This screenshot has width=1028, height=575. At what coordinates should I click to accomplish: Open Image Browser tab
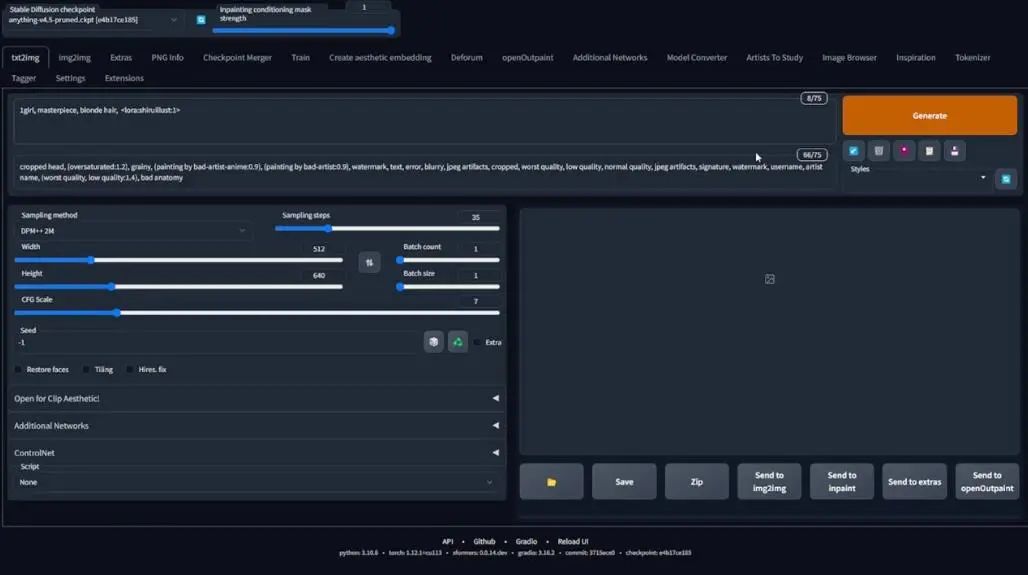849,58
